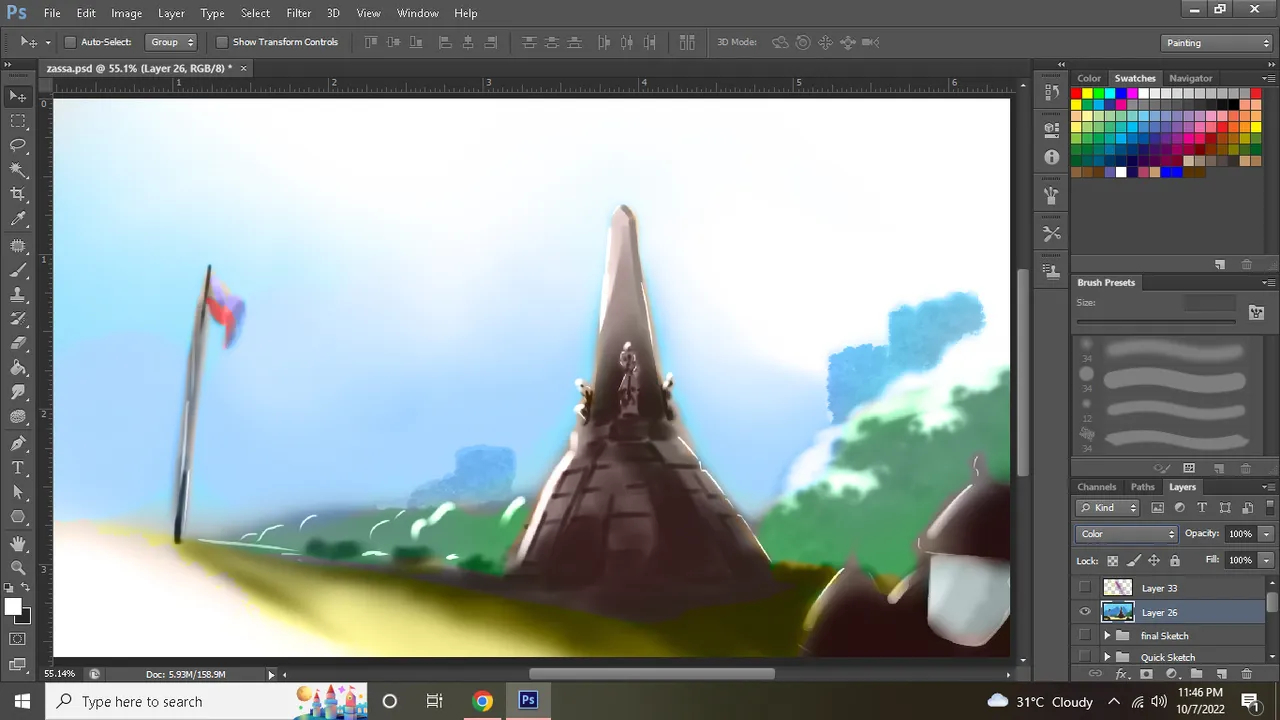Image resolution: width=1280 pixels, height=720 pixels.
Task: Open the Windows notification center
Action: coord(1250,701)
